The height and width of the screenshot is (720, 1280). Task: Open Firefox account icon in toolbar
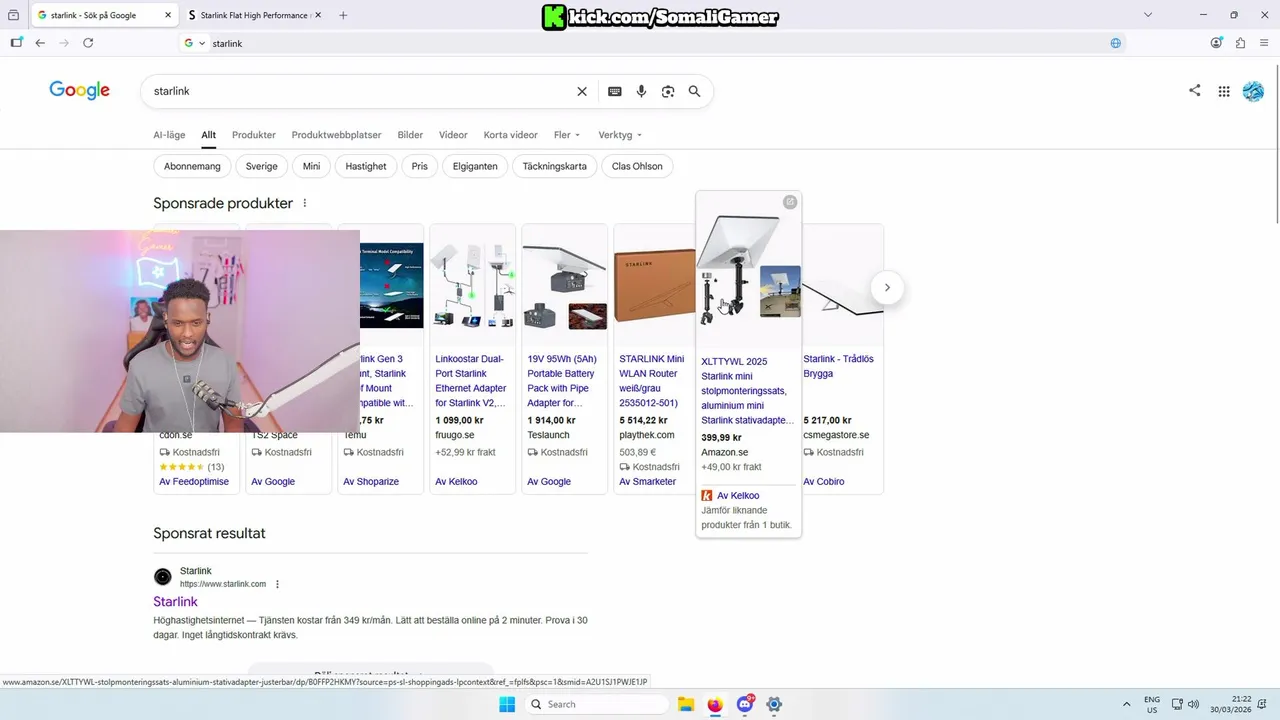pyautogui.click(x=1217, y=43)
